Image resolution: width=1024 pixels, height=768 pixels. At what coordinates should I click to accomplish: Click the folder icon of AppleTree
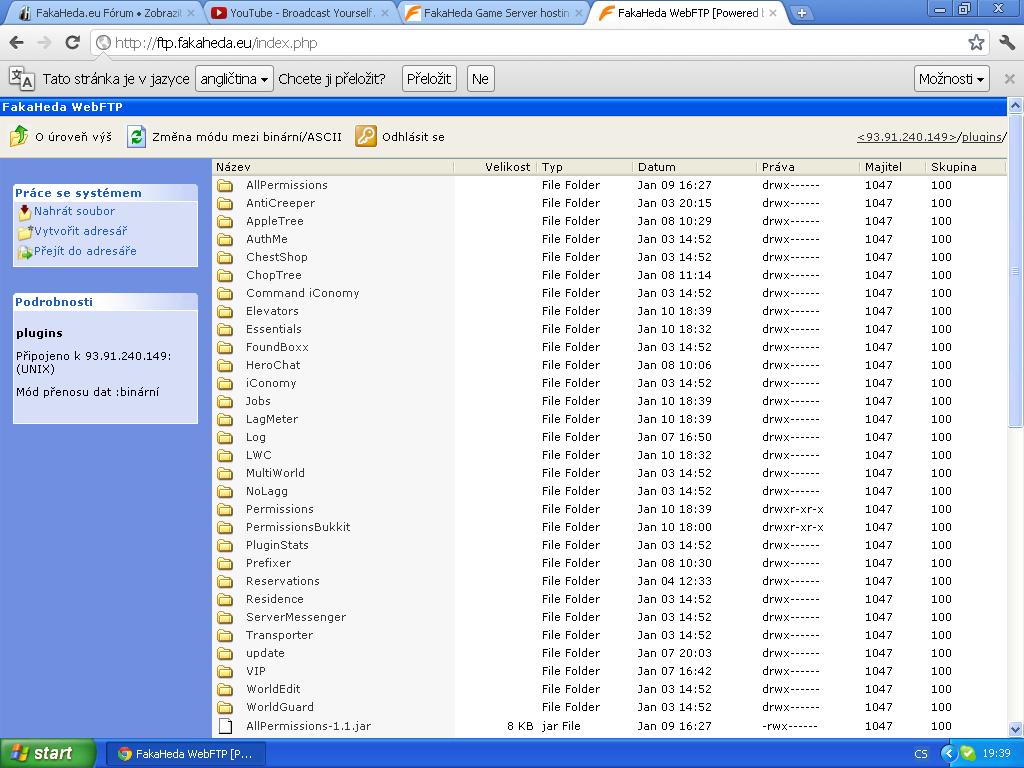225,221
